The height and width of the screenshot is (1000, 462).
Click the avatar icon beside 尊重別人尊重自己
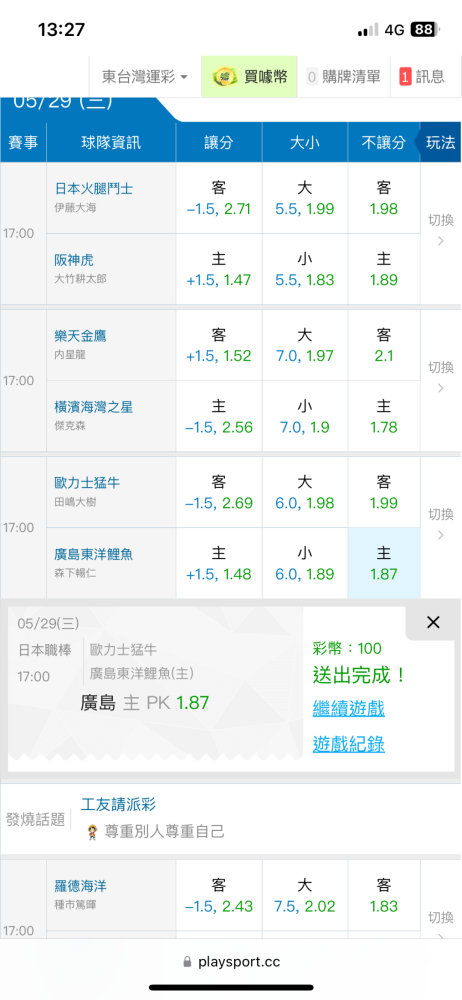(x=93, y=832)
